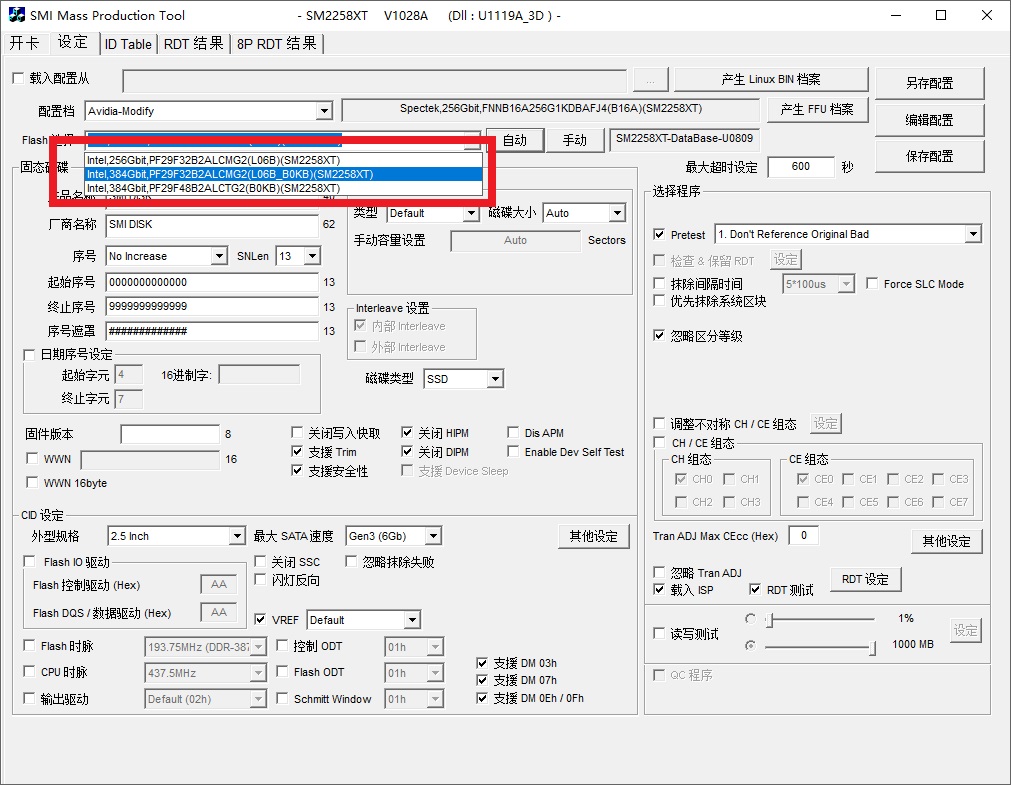The image size is (1011, 785).
Task: Enable the 载入配置从 checkbox
Action: pyautogui.click(x=17, y=79)
